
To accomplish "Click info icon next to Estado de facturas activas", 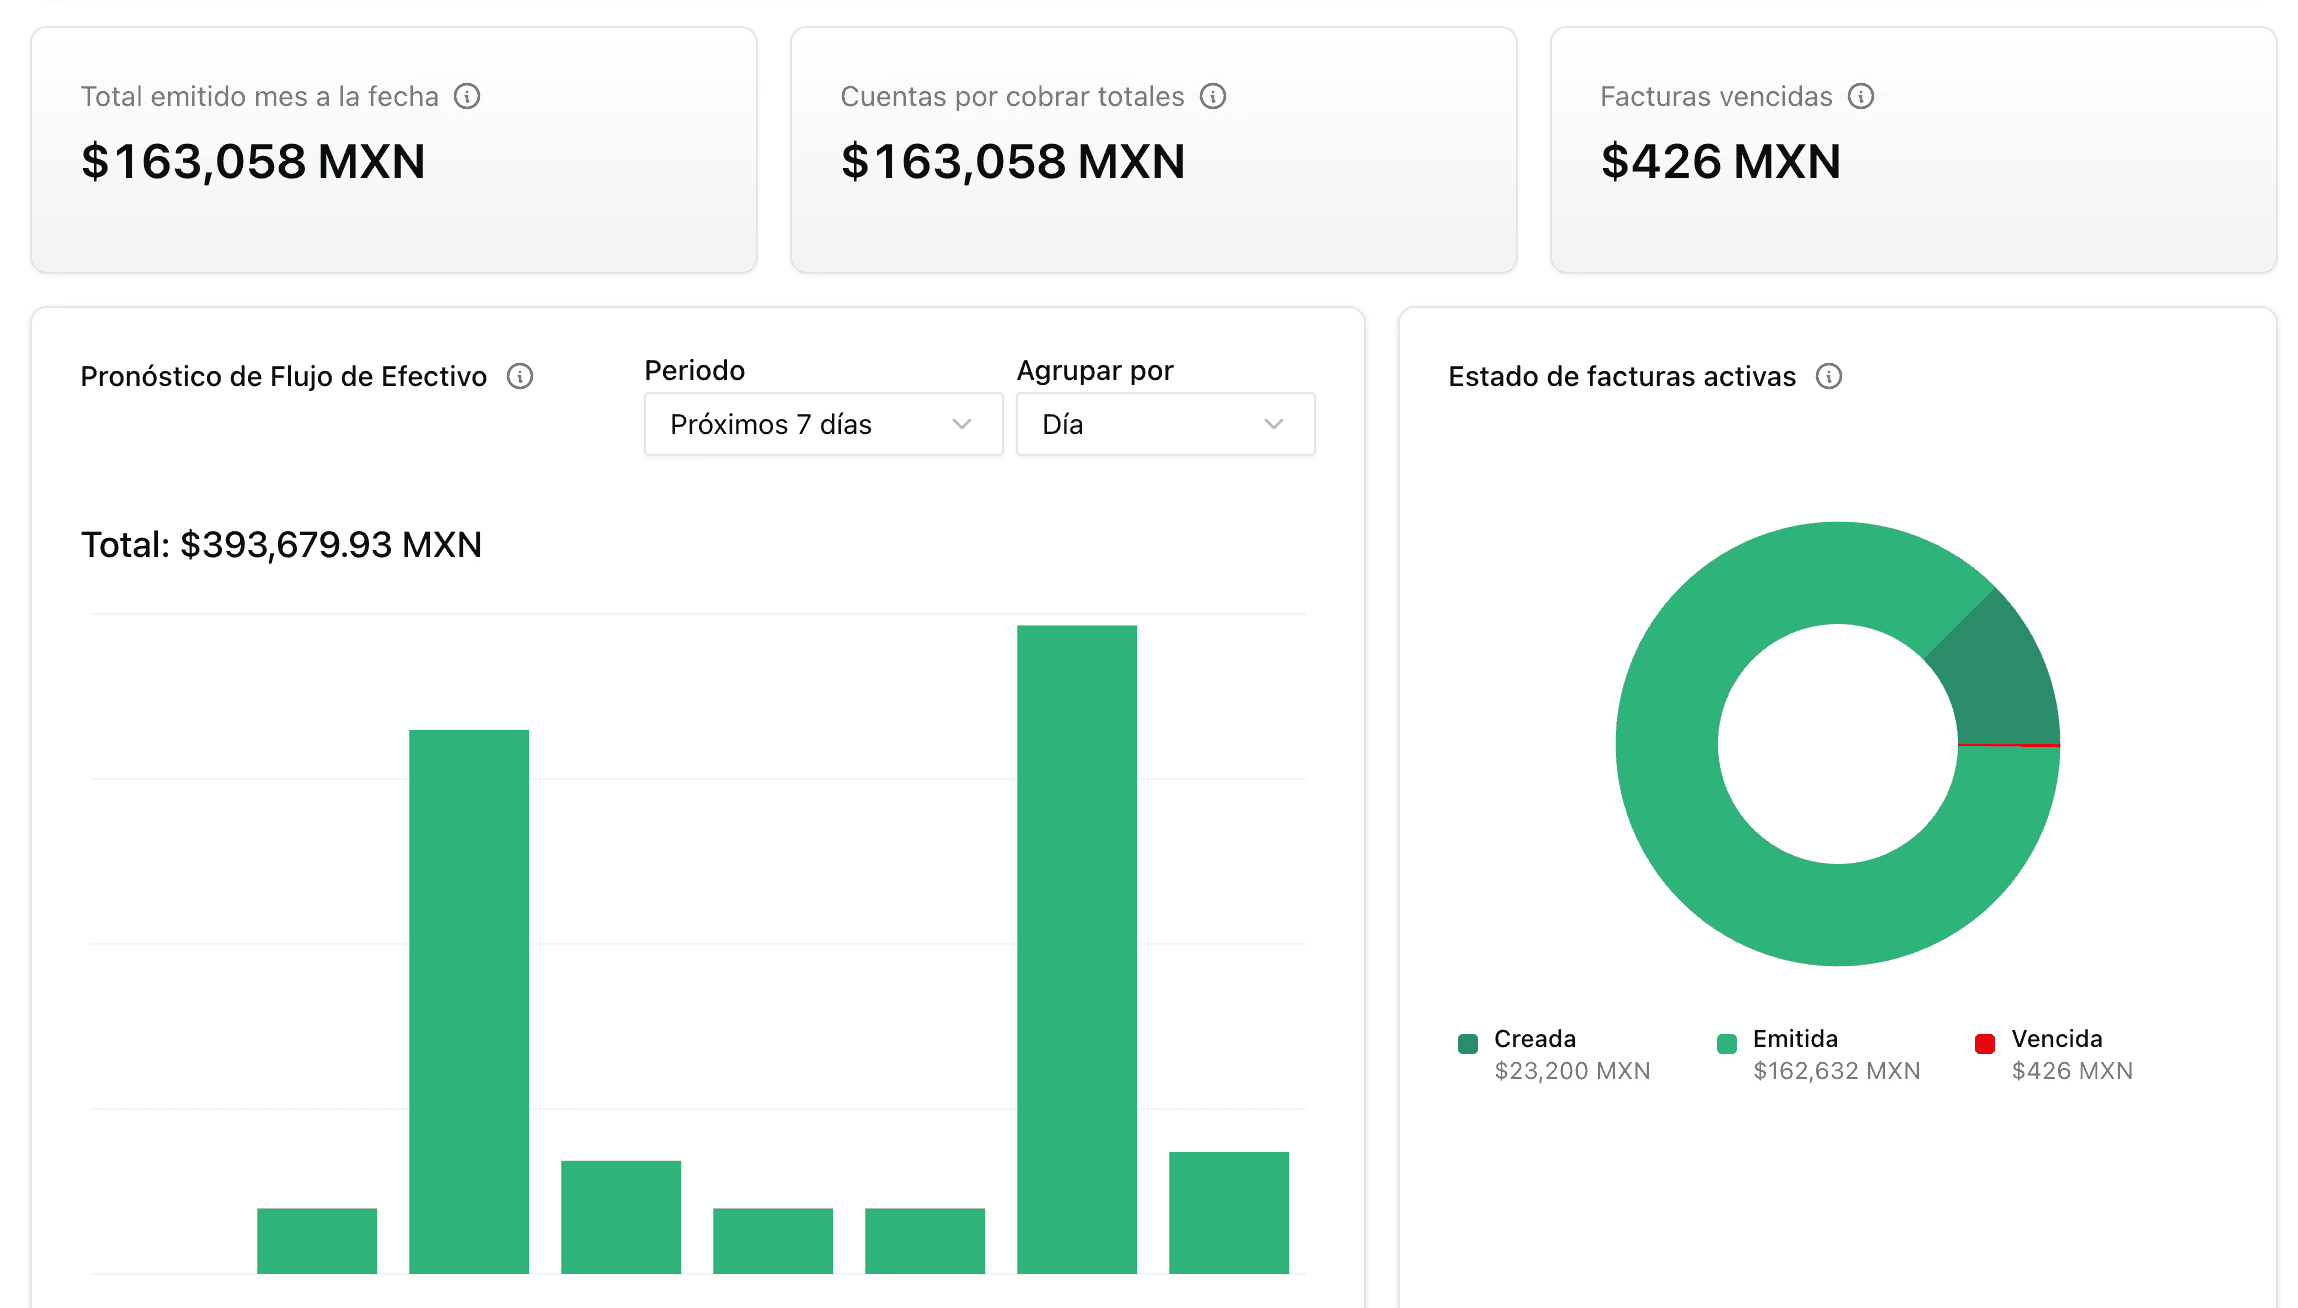I will [1829, 376].
